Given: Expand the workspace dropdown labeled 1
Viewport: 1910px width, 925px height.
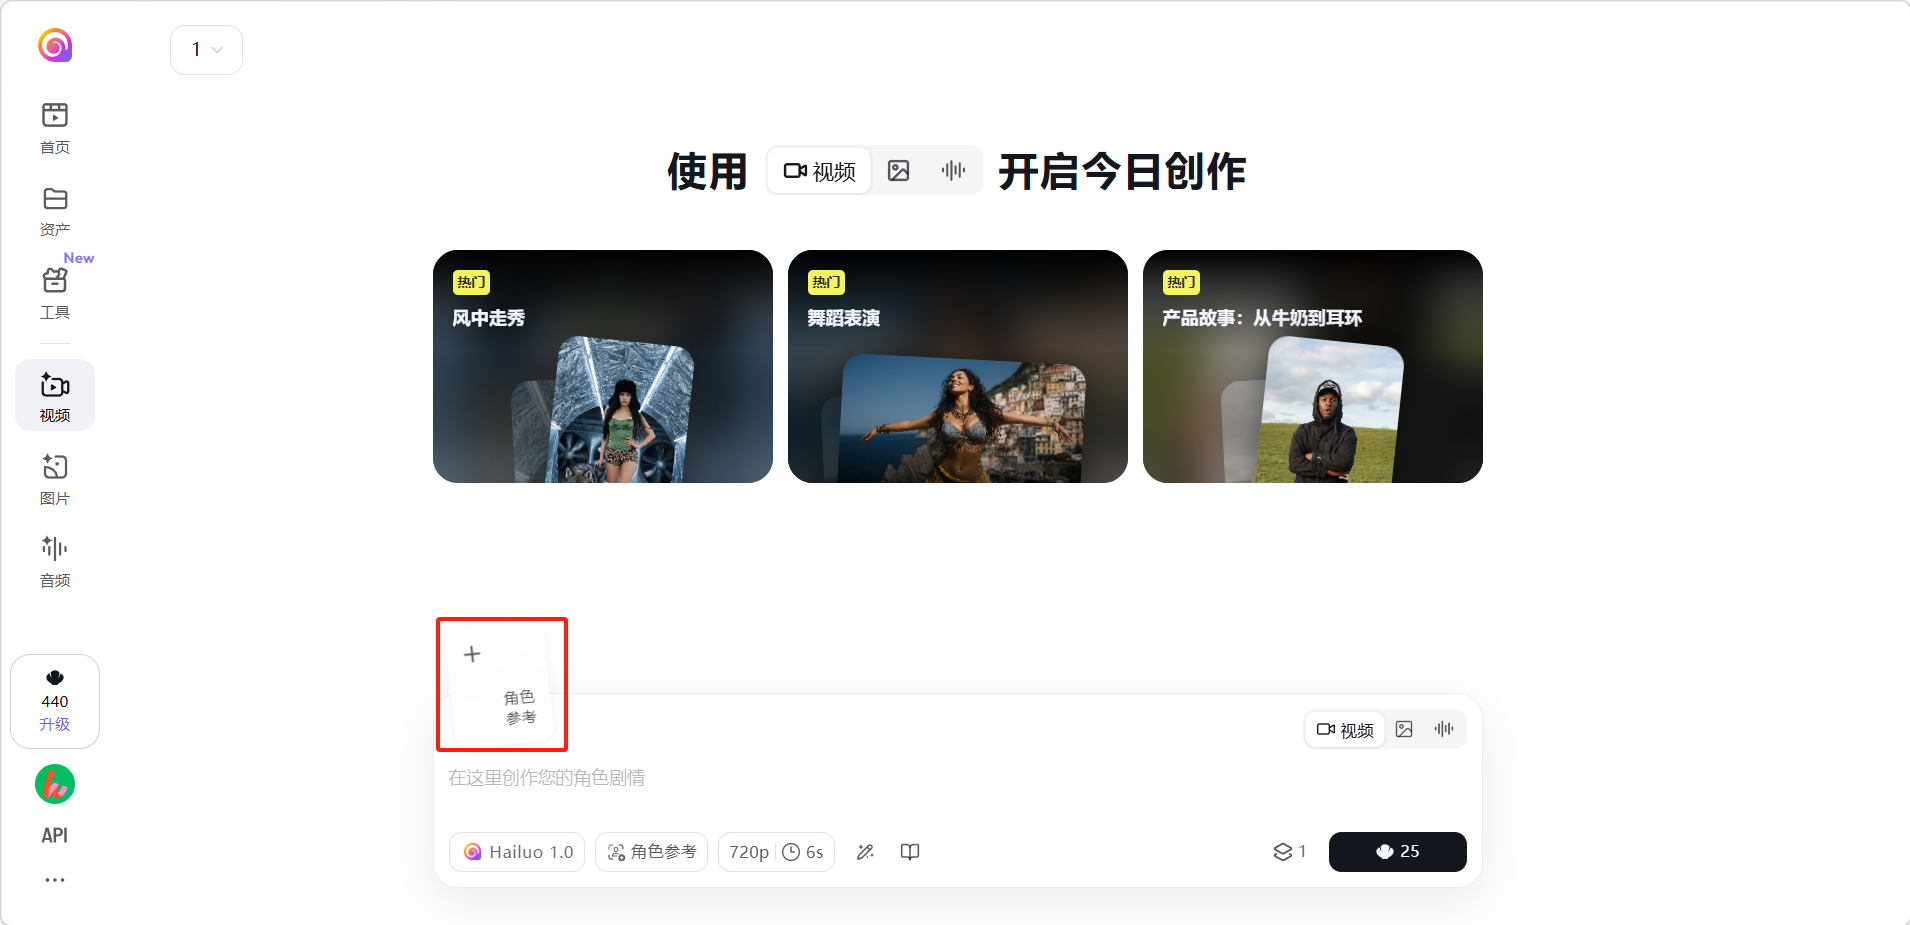Looking at the screenshot, I should tap(206, 50).
